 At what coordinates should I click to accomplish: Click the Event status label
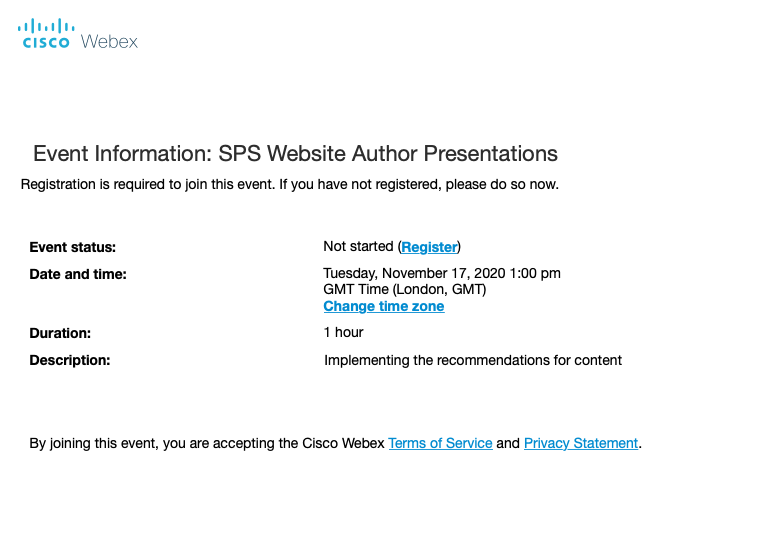click(x=72, y=247)
